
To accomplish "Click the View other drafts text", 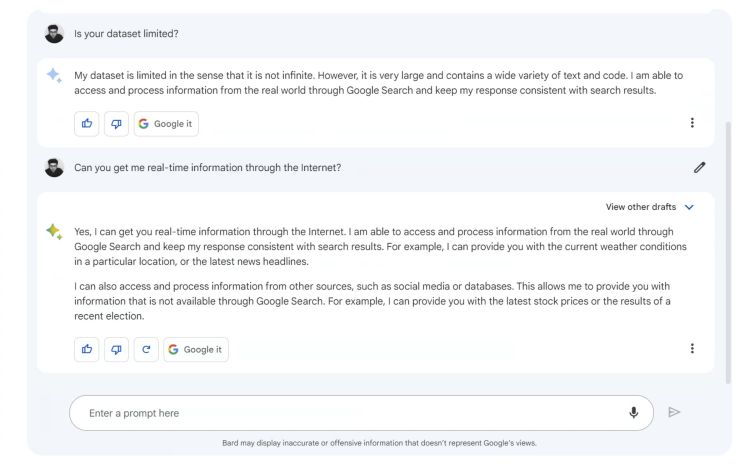I will 640,207.
